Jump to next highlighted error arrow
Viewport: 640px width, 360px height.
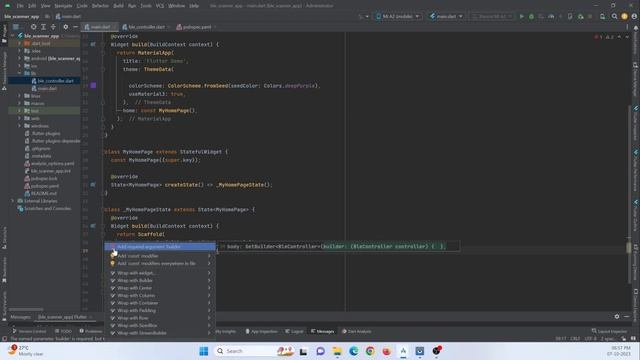click(x=627, y=37)
